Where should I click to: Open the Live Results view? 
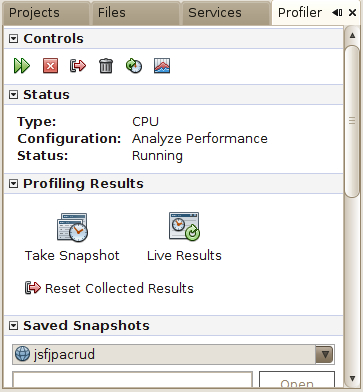point(184,237)
